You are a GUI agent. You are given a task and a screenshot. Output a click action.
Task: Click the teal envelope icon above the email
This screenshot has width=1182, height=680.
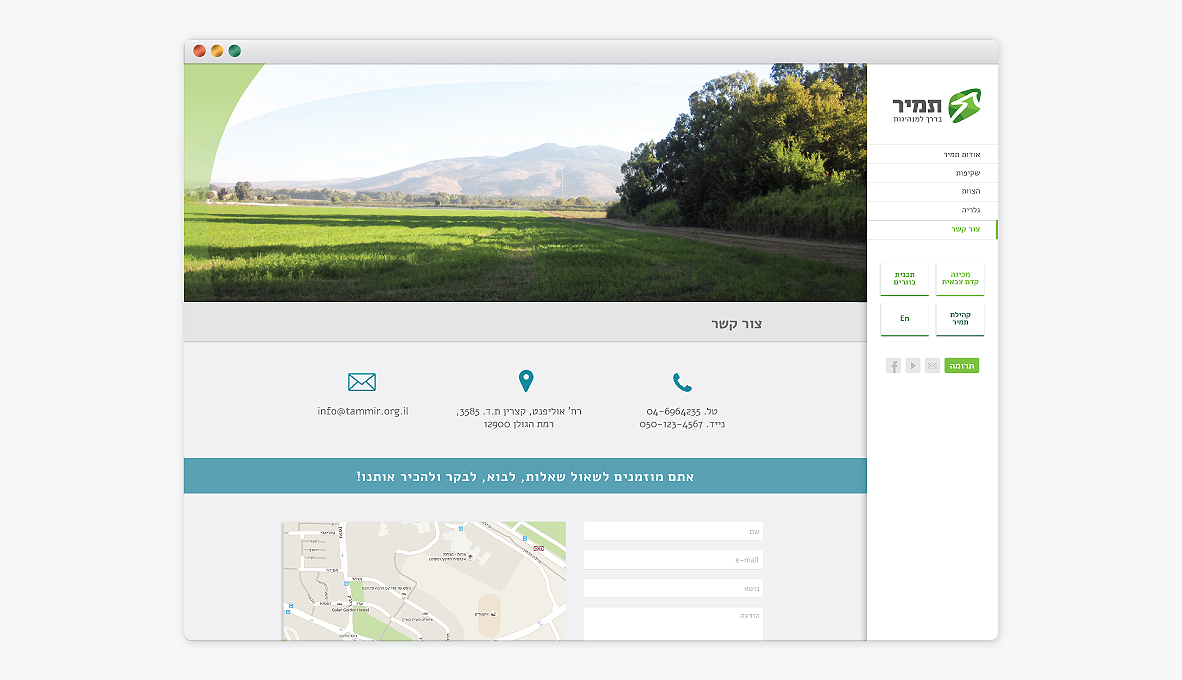(362, 382)
